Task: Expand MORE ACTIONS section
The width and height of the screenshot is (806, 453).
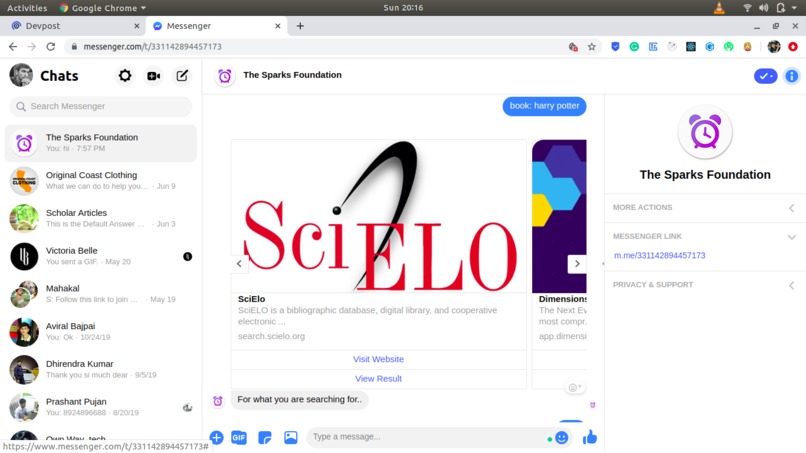Action: pos(705,208)
